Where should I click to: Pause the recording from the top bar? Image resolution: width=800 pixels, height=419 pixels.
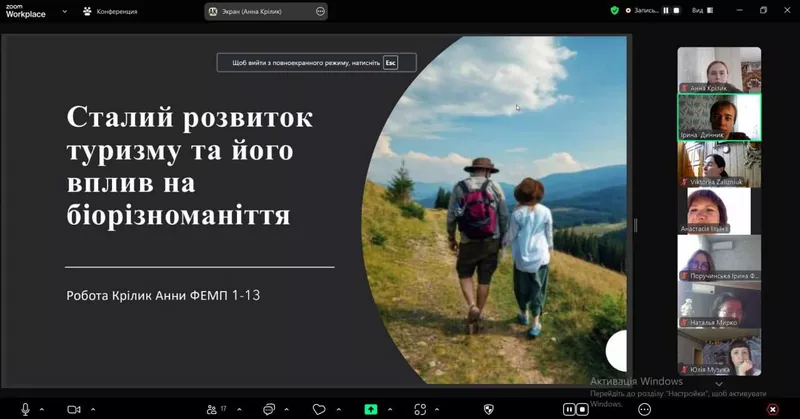666,10
